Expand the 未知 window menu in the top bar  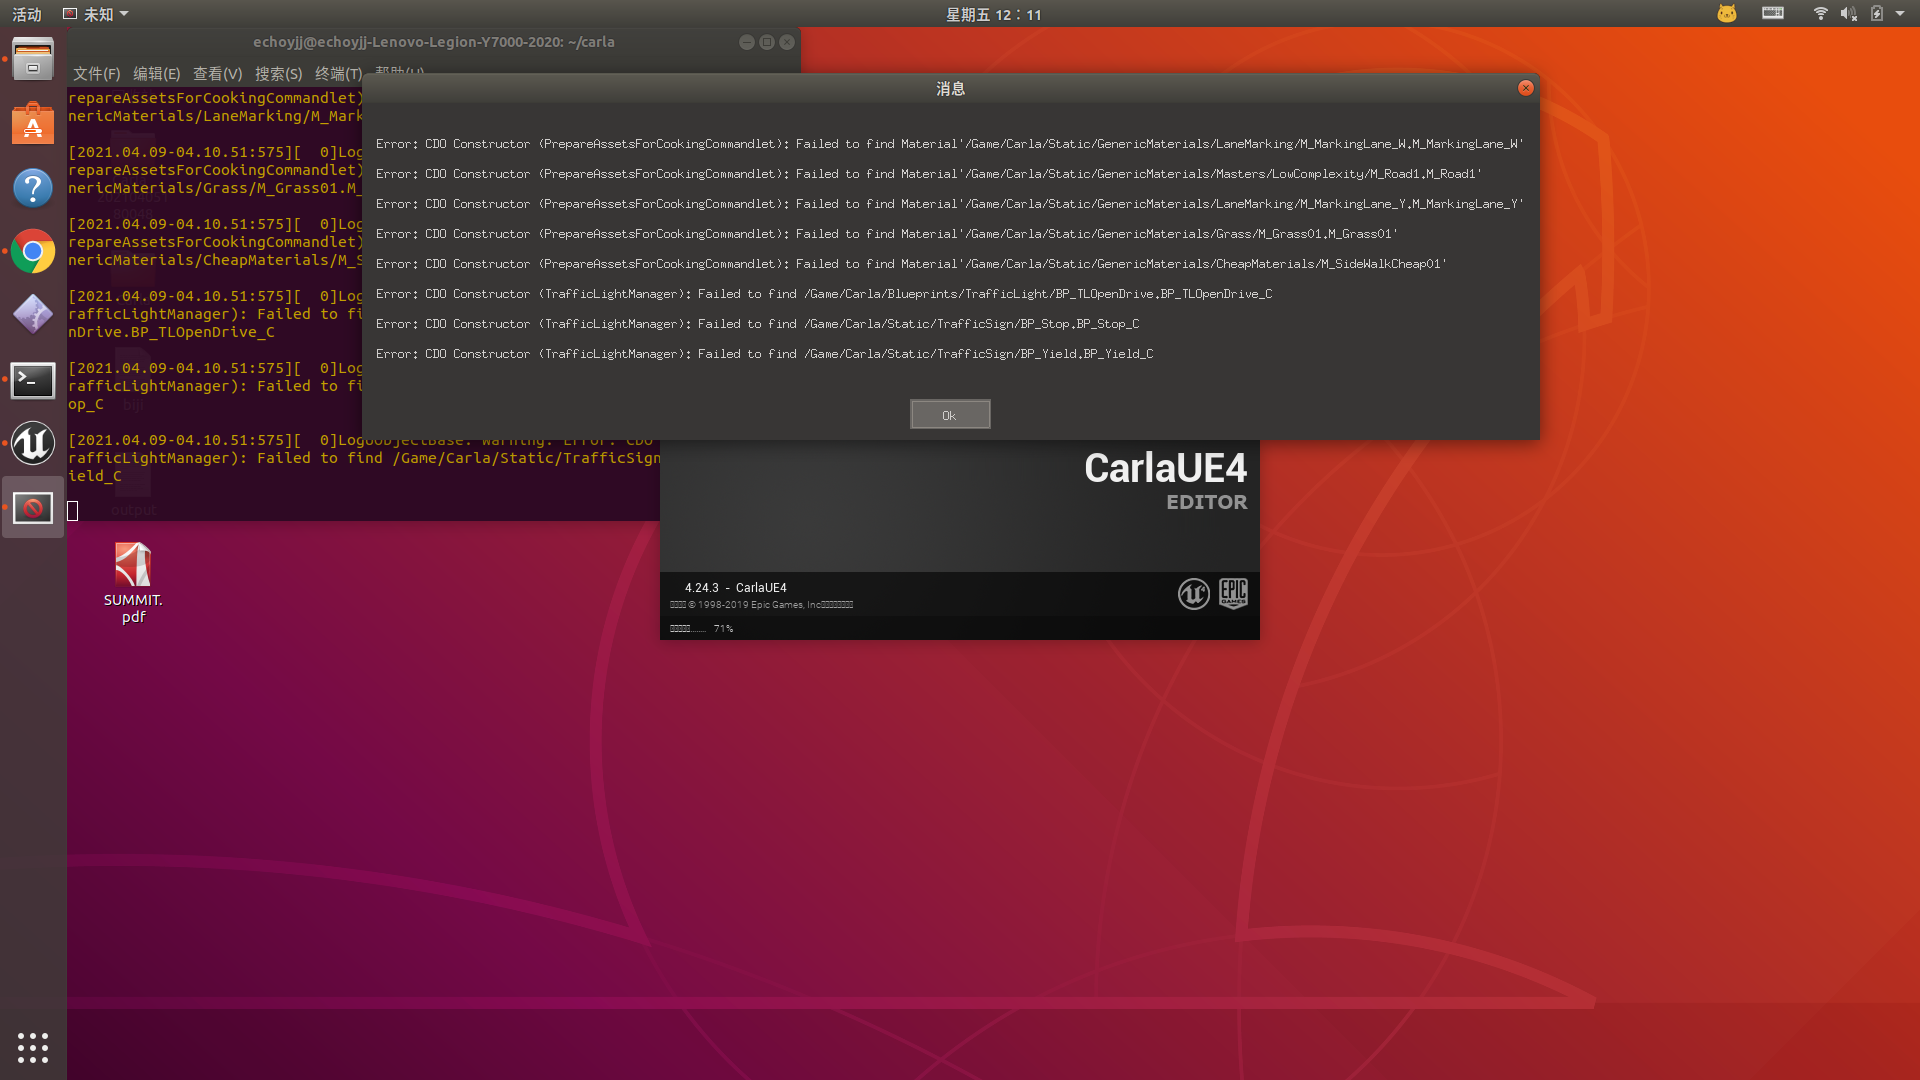pos(96,13)
